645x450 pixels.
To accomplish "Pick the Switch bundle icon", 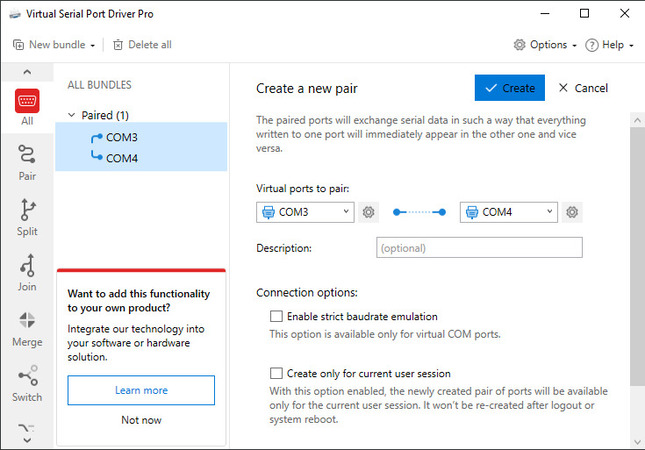I will click(27, 383).
